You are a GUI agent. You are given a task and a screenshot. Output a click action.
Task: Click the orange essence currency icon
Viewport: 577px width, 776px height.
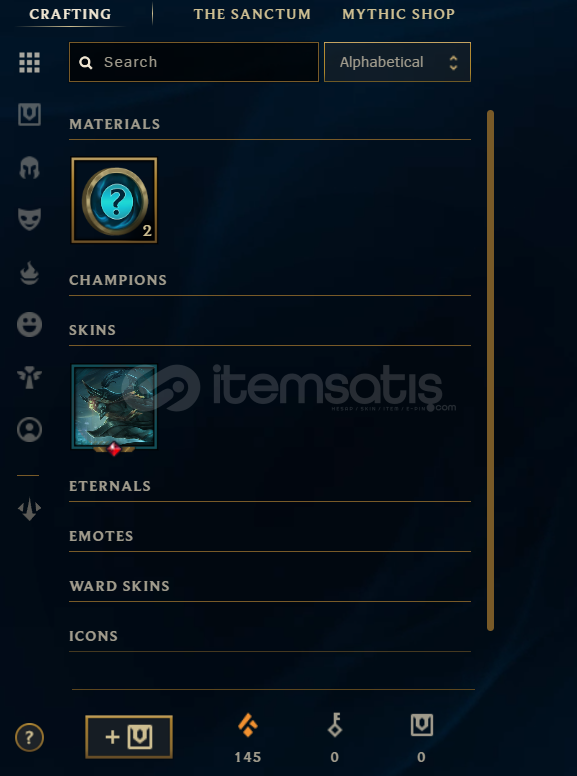(248, 726)
